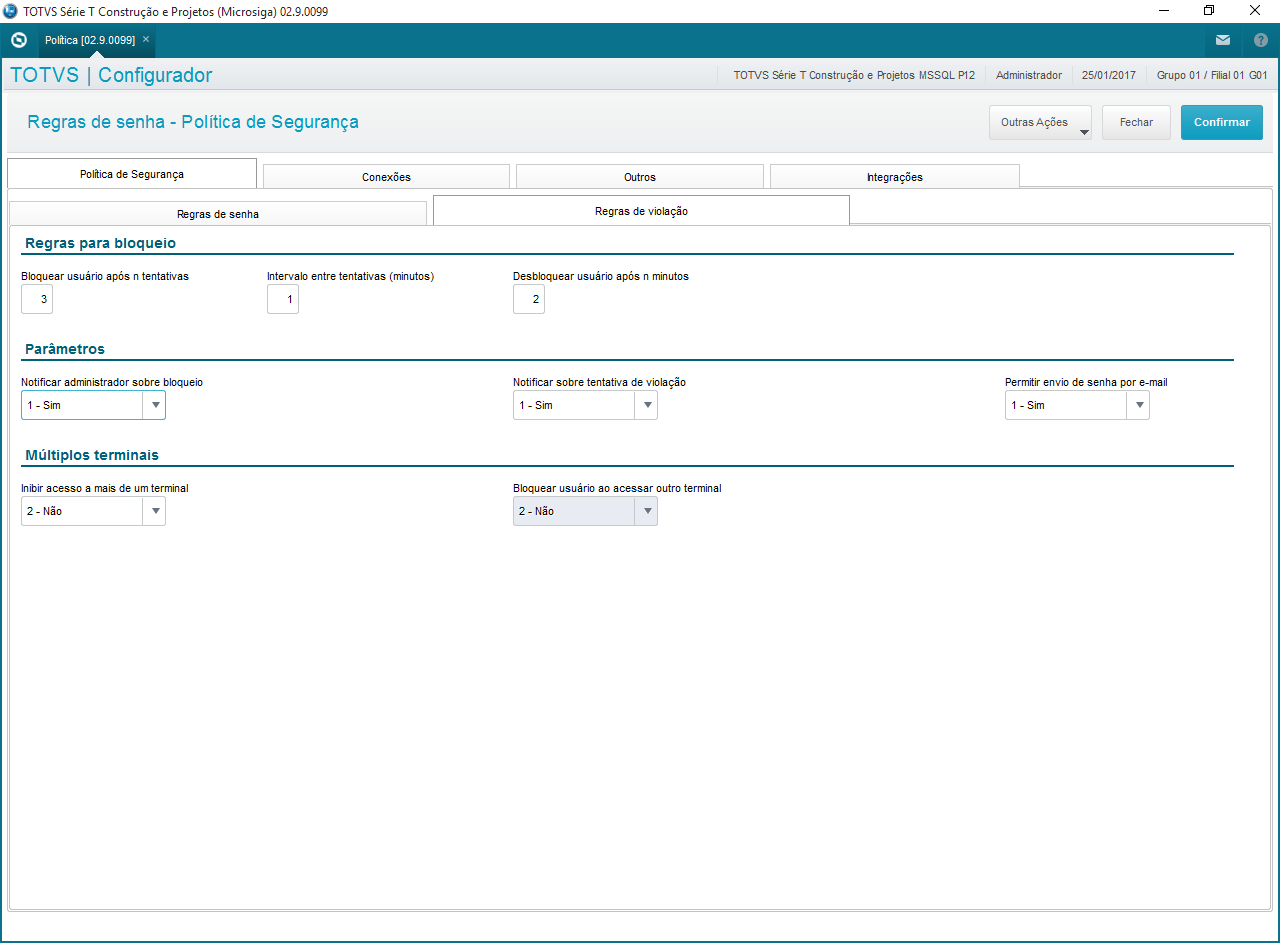This screenshot has width=1280, height=943.
Task: Edit Desbloquear usuário após n minutos field
Action: [529, 299]
